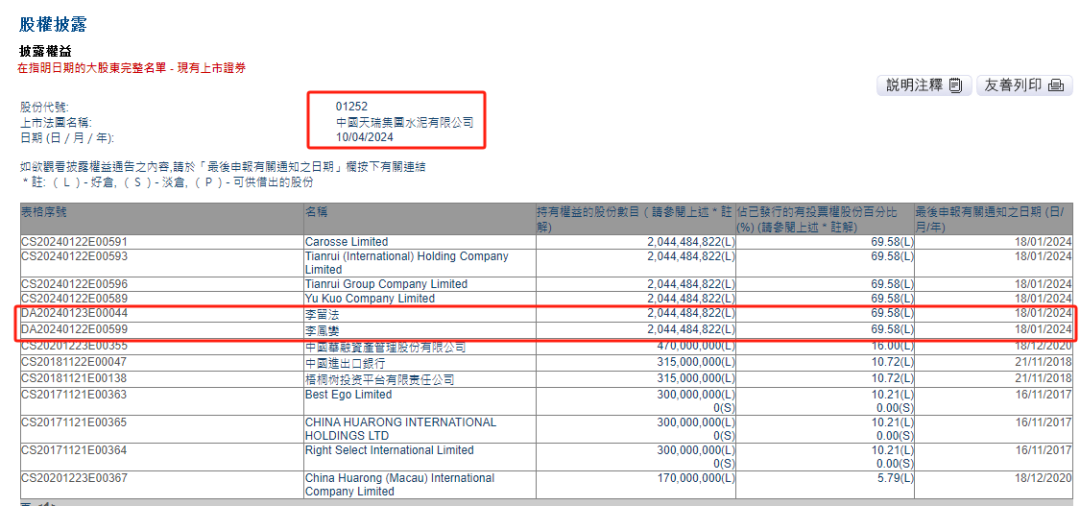Open 18/01/2024 notice date for Carosse Limited

1043,242
